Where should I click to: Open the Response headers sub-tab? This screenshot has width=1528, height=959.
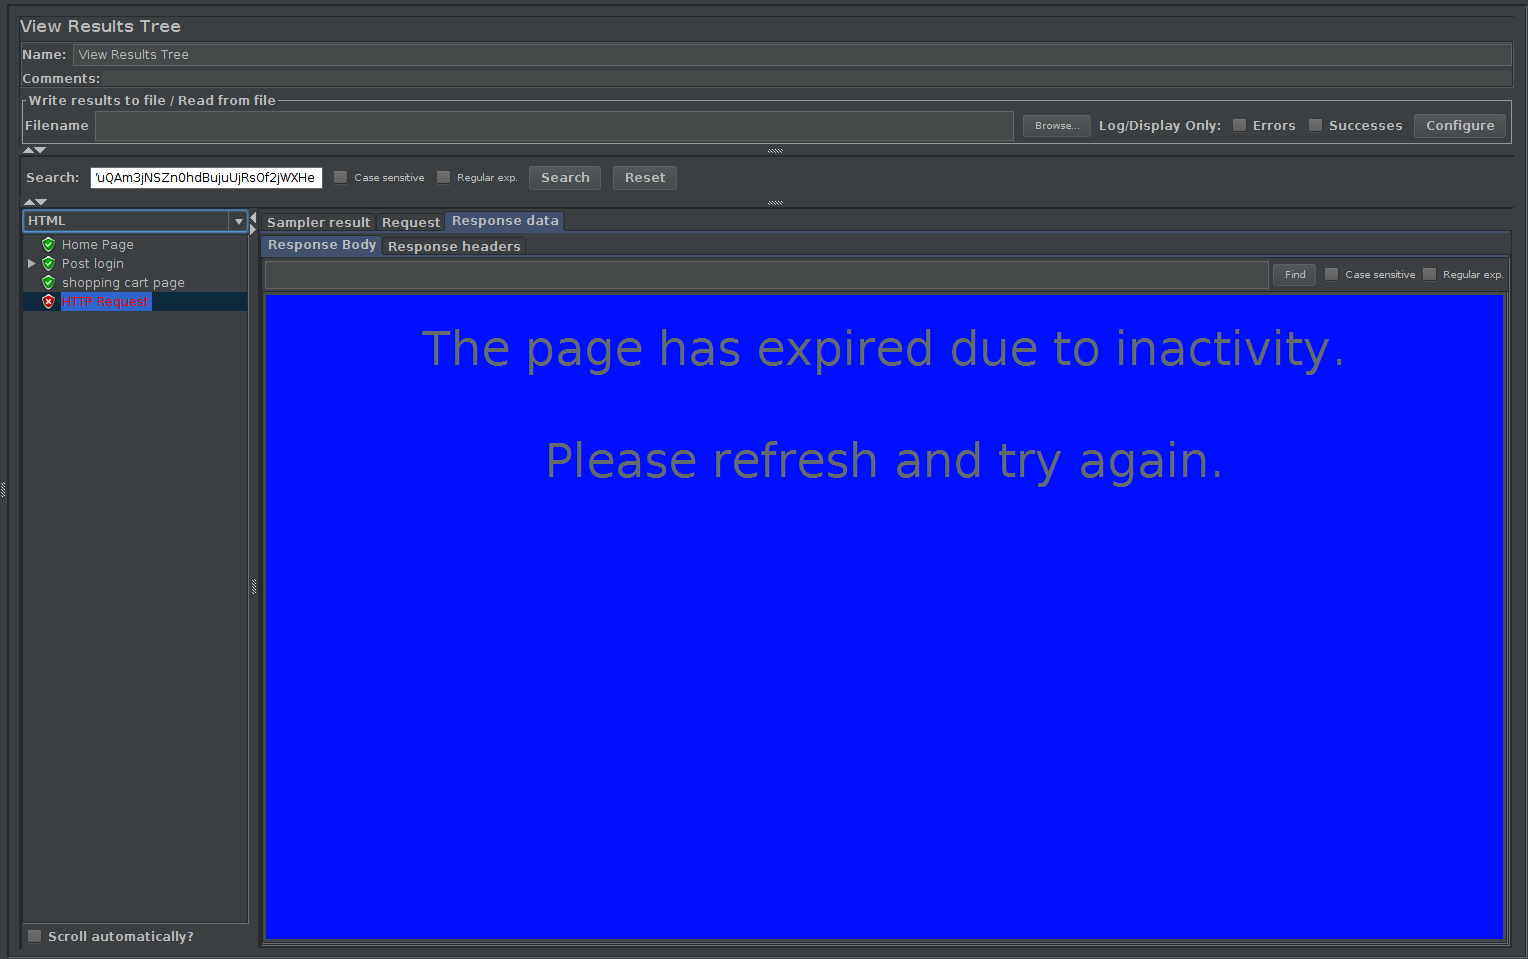(454, 246)
